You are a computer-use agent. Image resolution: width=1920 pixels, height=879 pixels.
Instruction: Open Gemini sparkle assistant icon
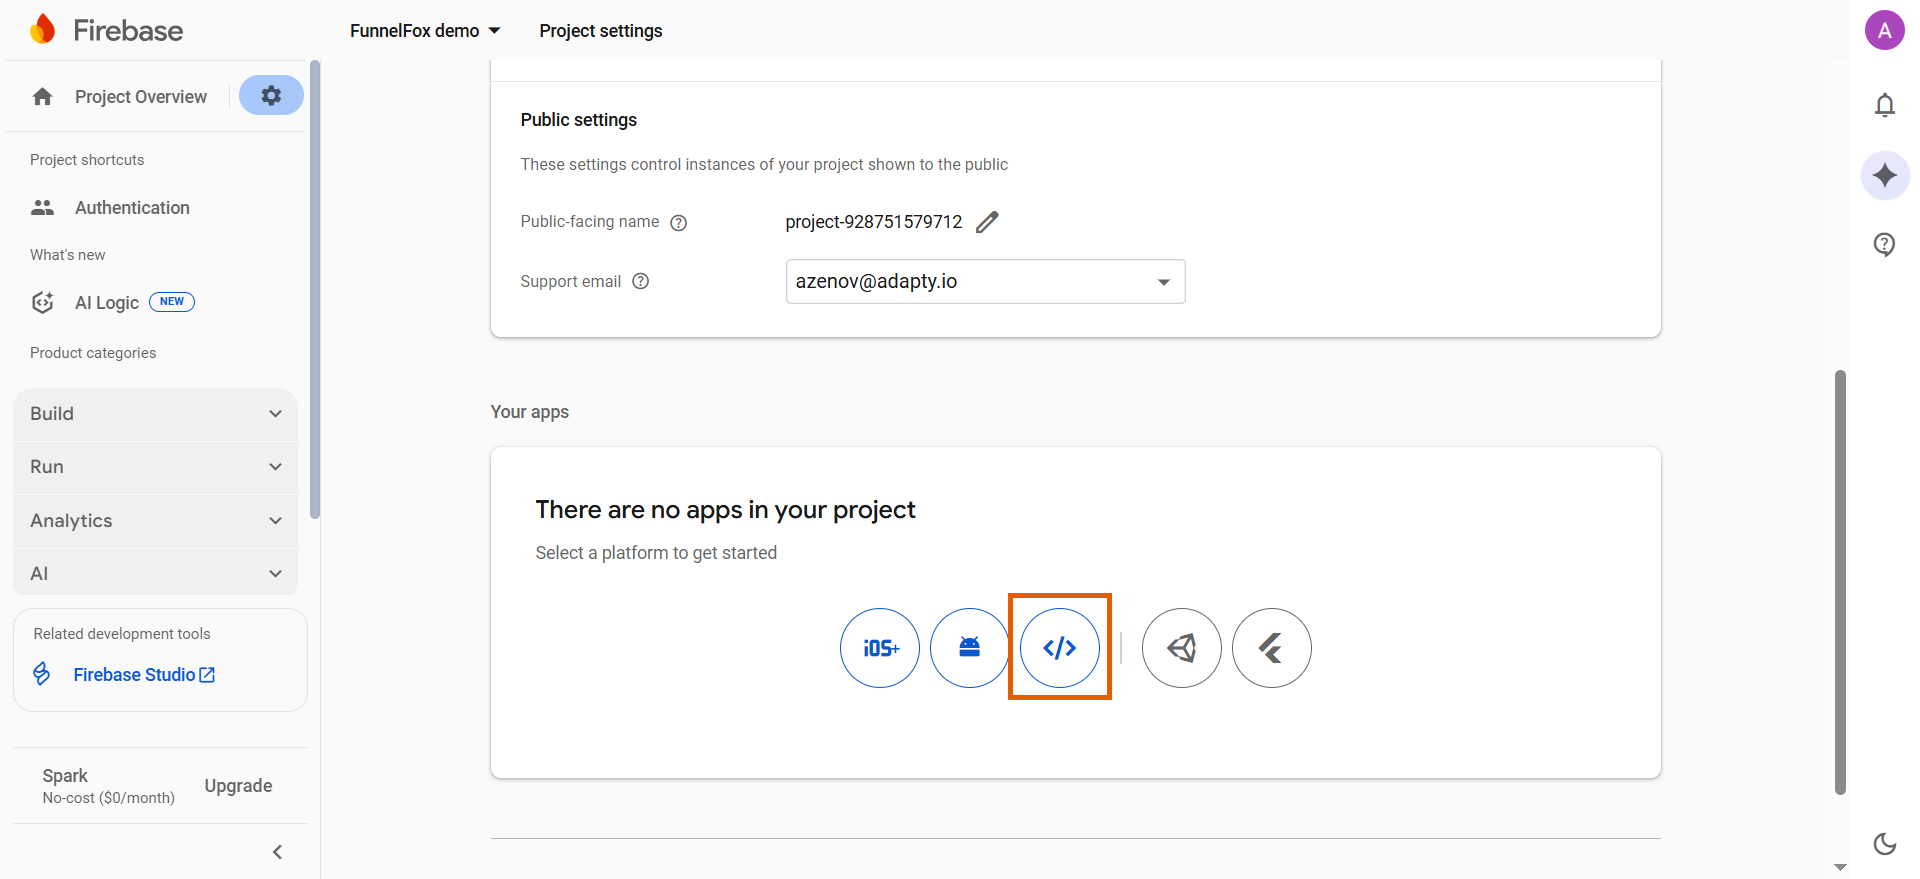click(x=1885, y=175)
